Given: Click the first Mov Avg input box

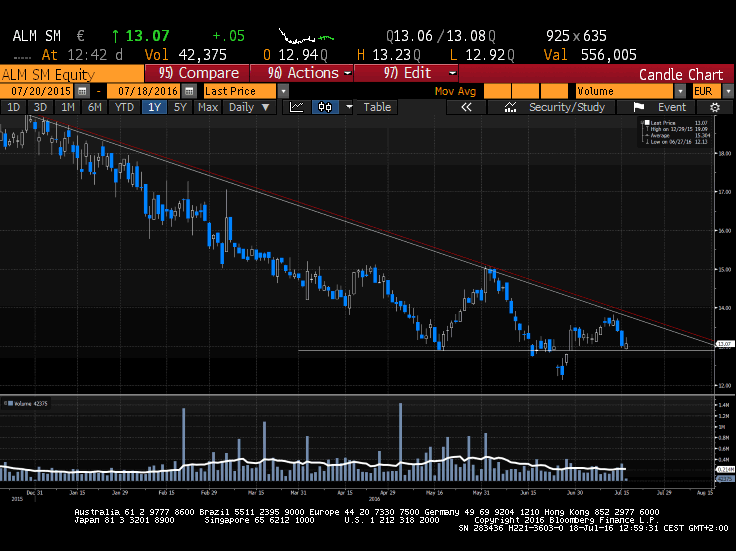Looking at the screenshot, I should pos(498,91).
